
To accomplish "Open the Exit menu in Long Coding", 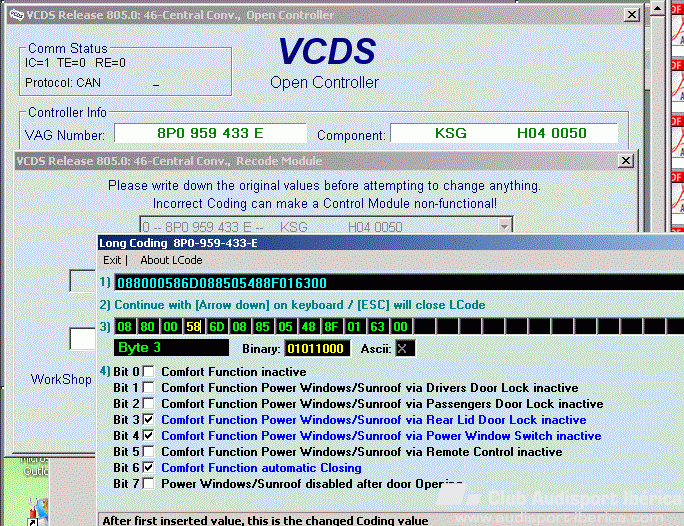I will click(x=112, y=260).
